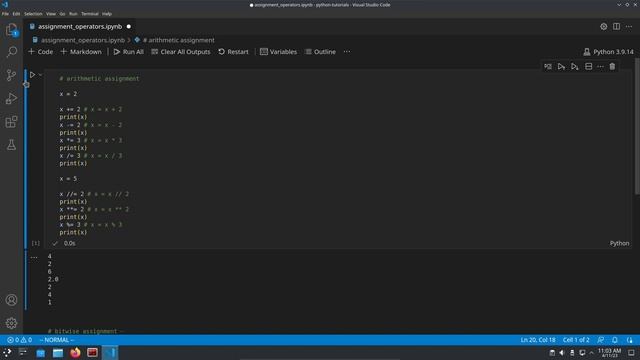Click 'Cell 1 of 2' status entry
This screenshot has width=640, height=360.
576,340
